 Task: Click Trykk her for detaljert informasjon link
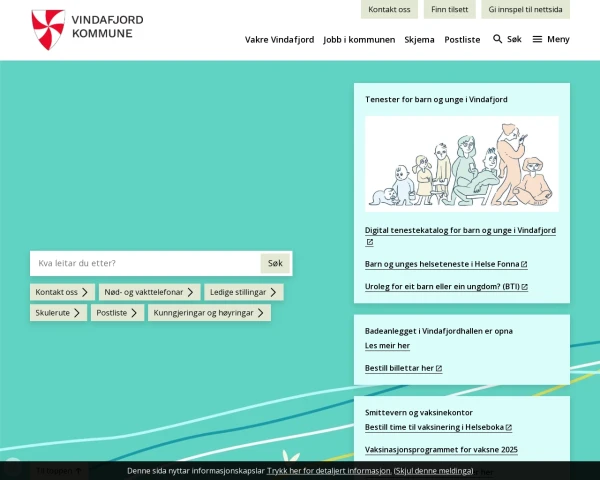(x=329, y=471)
